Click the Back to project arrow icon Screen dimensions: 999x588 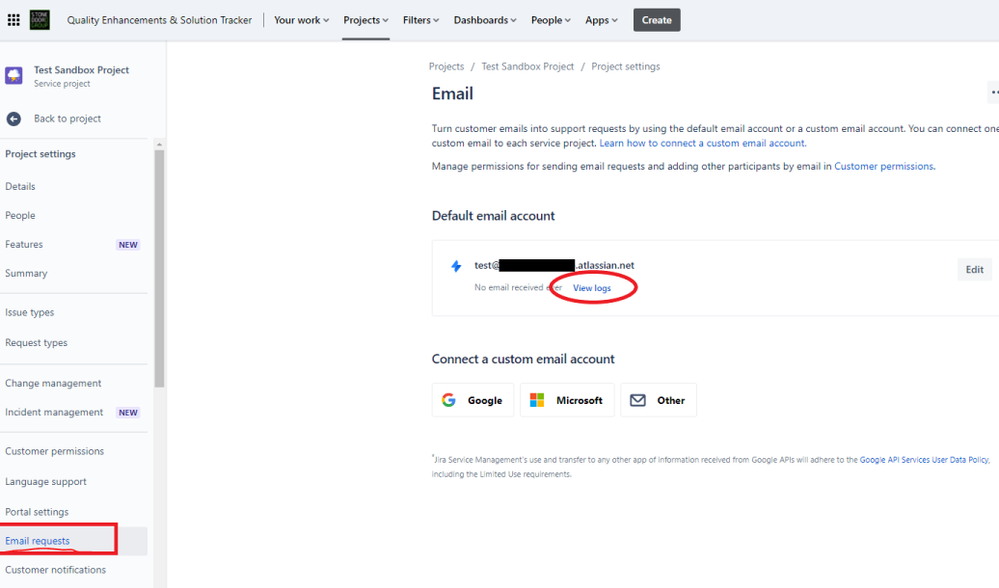tap(13, 118)
